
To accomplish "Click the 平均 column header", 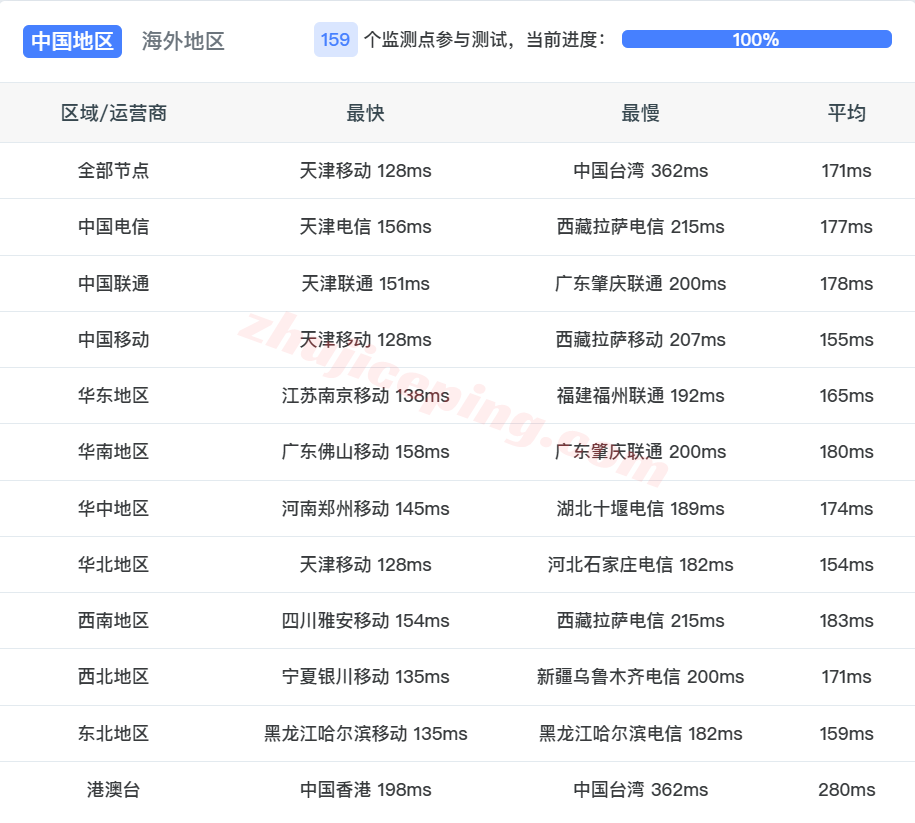I will click(845, 113).
